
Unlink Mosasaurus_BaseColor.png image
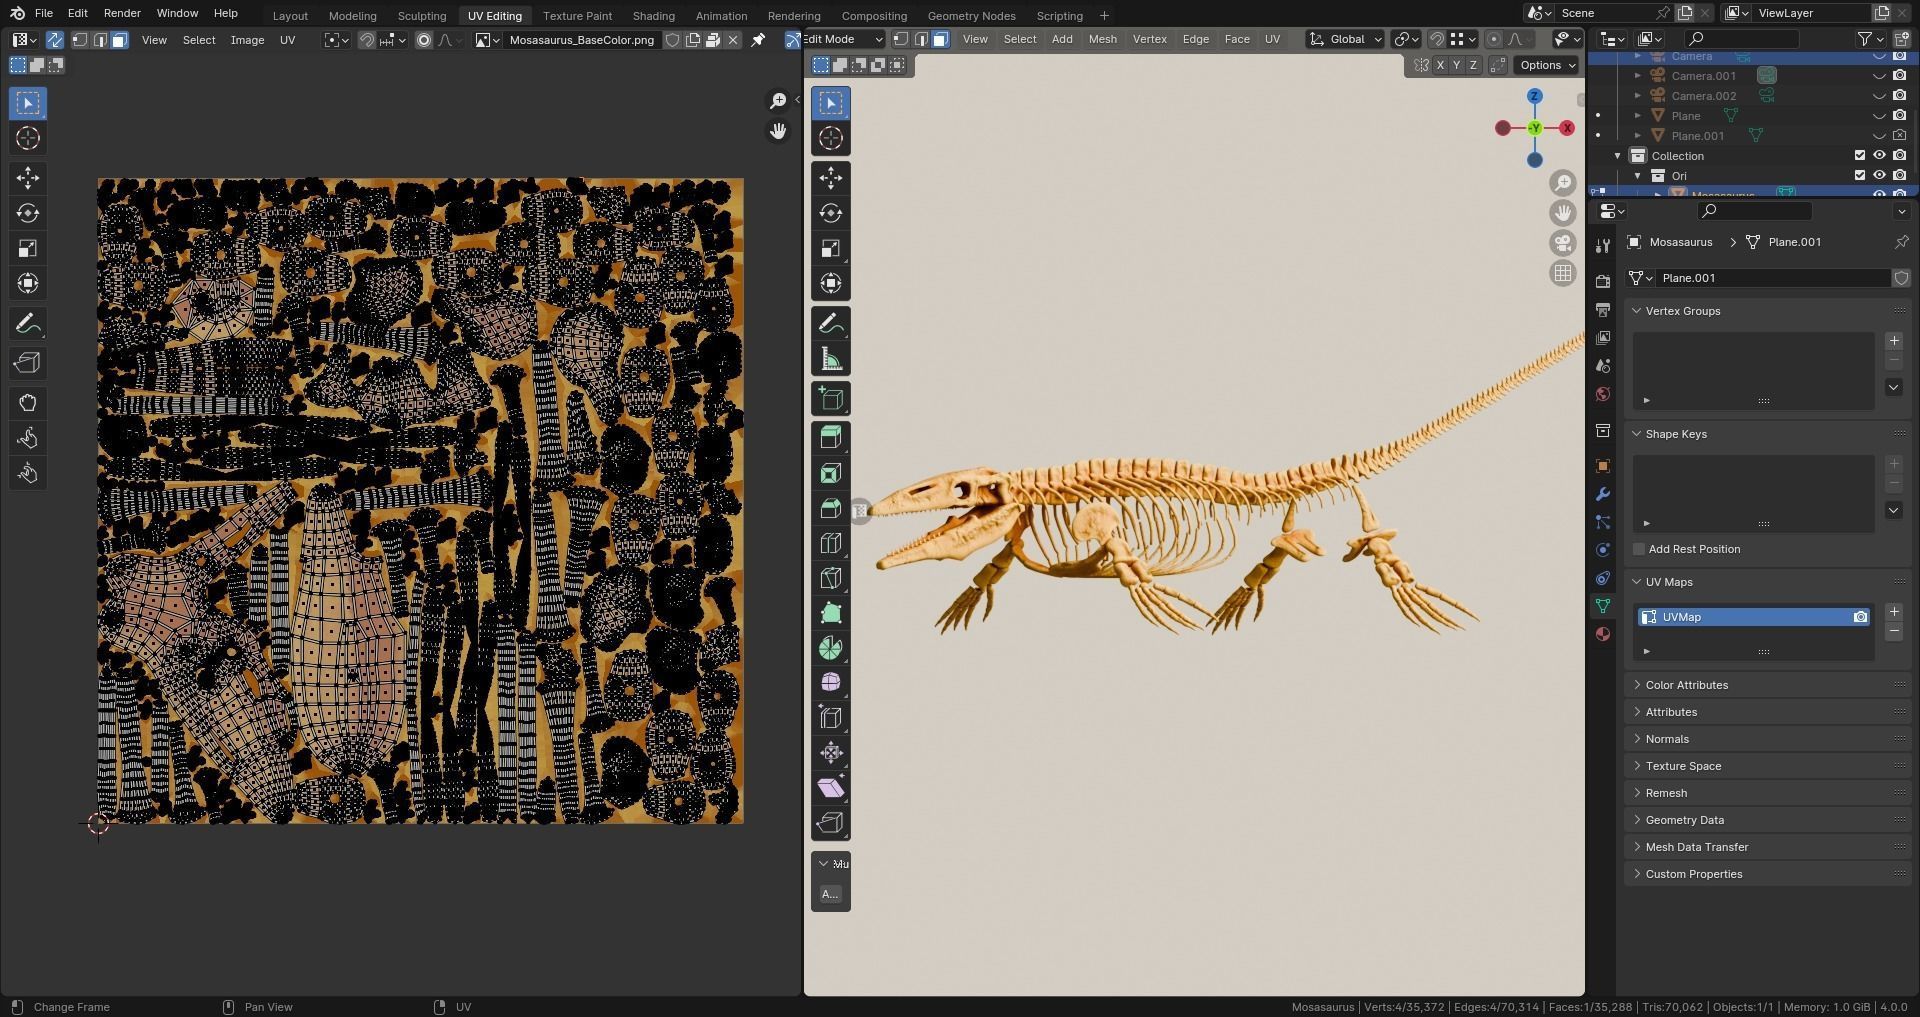click(x=733, y=40)
